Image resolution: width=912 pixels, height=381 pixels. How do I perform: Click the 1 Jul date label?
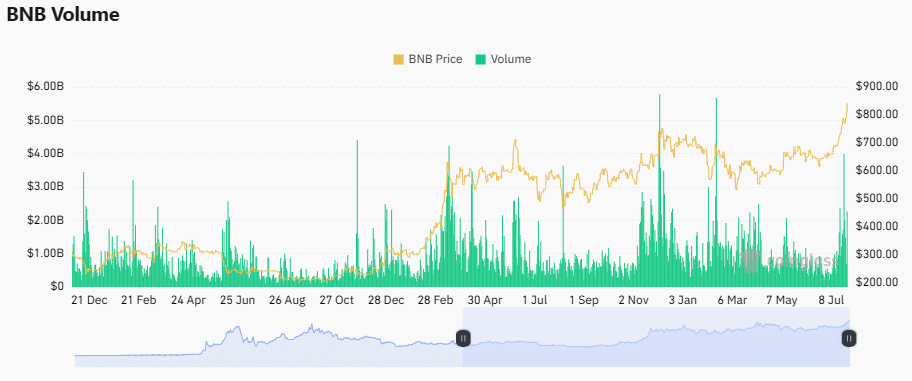pyautogui.click(x=535, y=300)
